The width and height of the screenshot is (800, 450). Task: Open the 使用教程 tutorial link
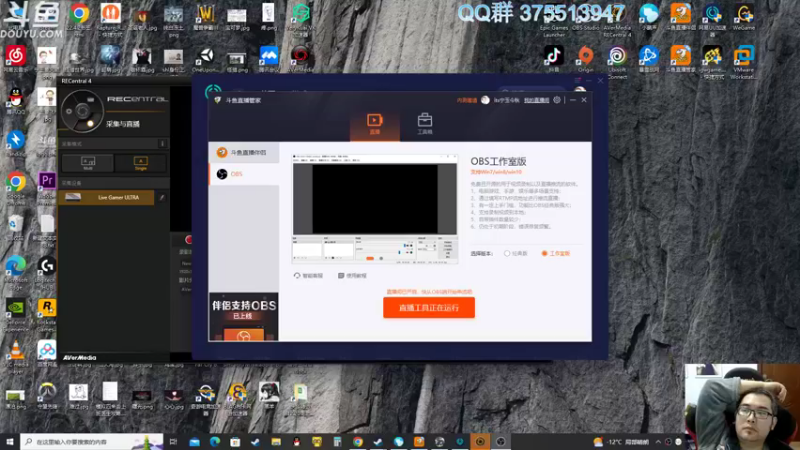352,276
